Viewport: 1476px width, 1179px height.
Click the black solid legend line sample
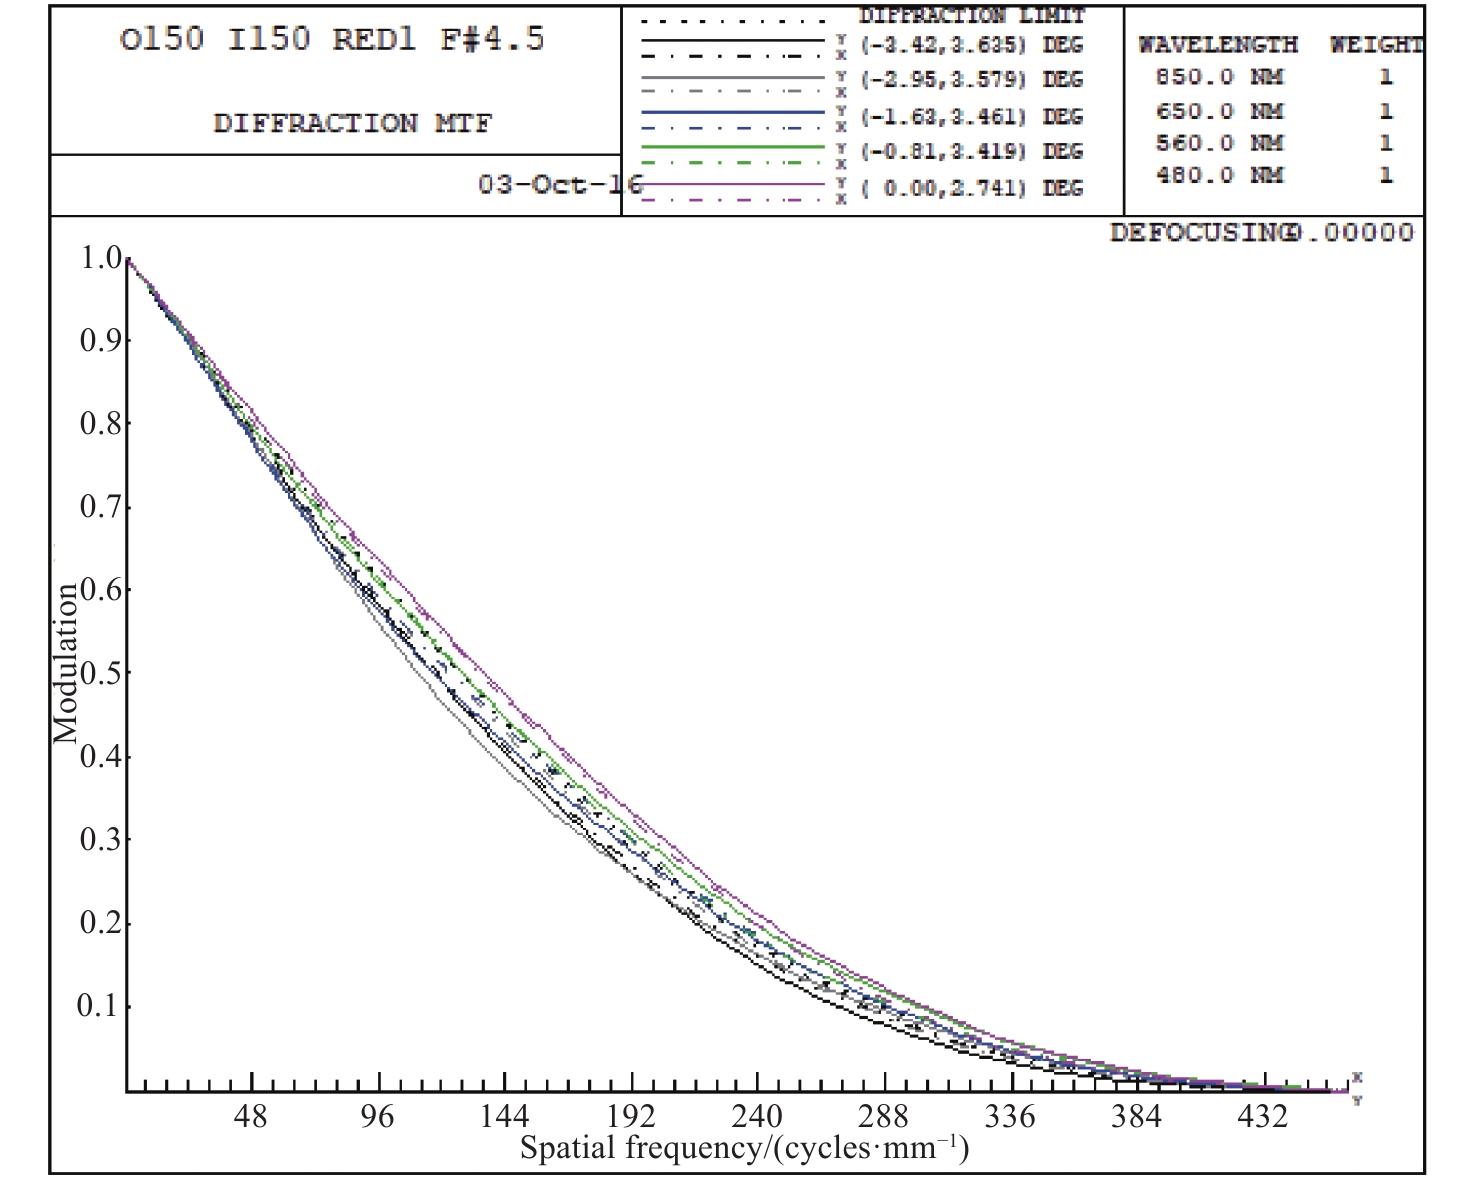[x=732, y=42]
